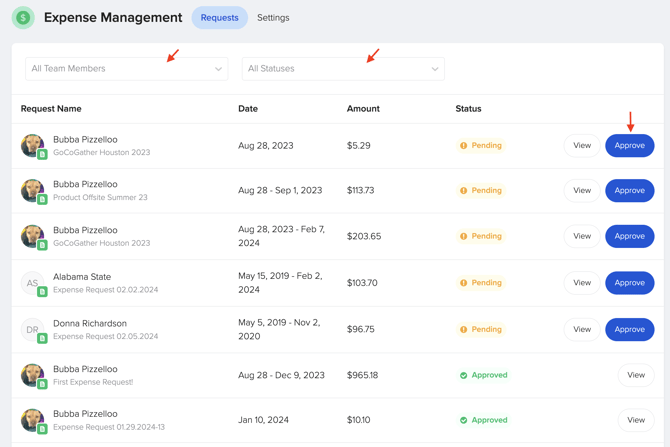Click the green dollar Expense Management logo
Viewport: 670px width, 447px height.
tap(23, 18)
